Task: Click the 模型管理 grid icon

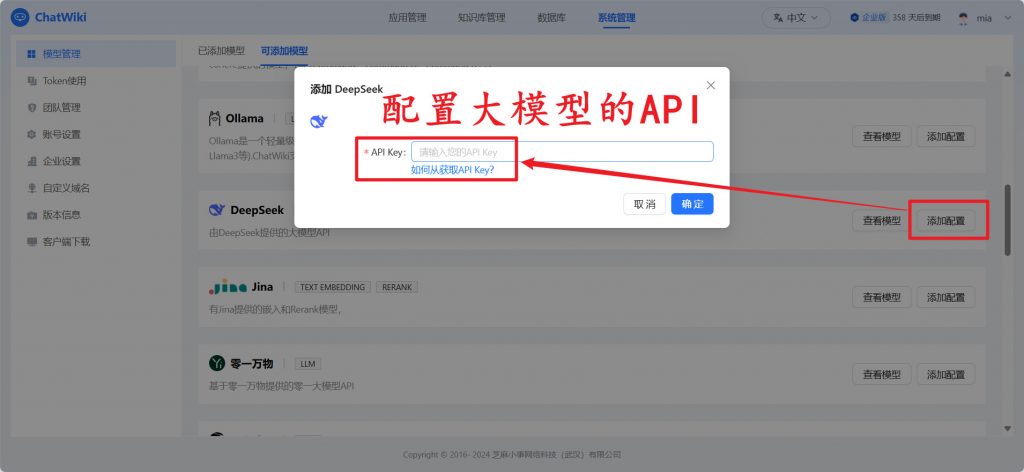Action: click(31, 54)
